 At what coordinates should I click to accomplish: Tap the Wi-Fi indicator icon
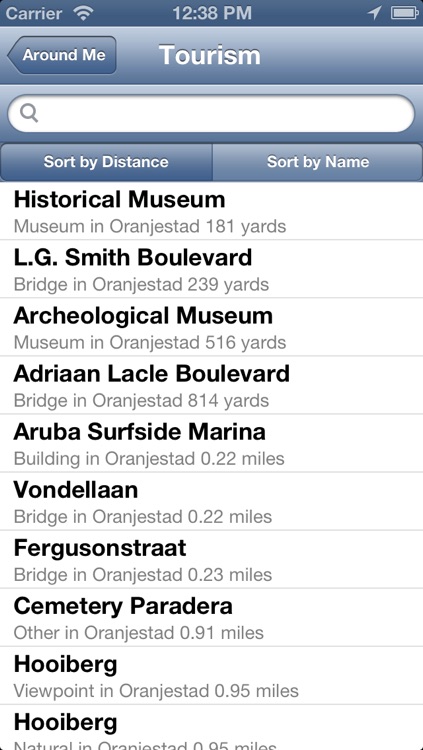click(83, 13)
